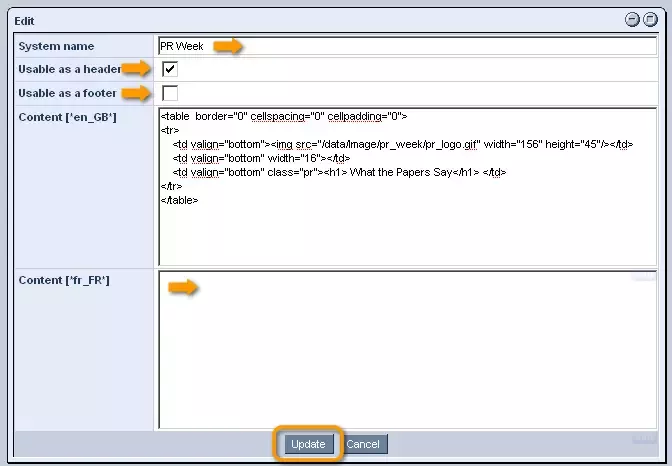Screen dimensions: 672x466
Task: Select the Content ['fr_FR'] label
Action: click(64, 280)
